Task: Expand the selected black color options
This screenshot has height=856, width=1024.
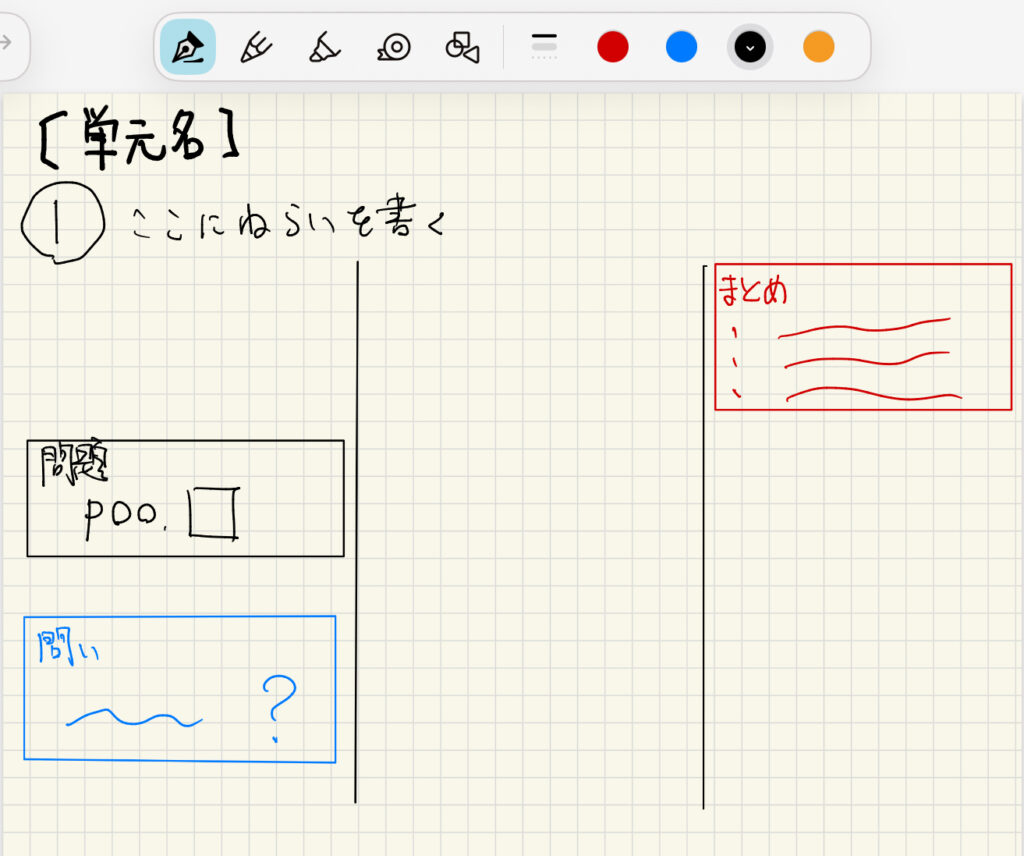Action: (x=750, y=47)
